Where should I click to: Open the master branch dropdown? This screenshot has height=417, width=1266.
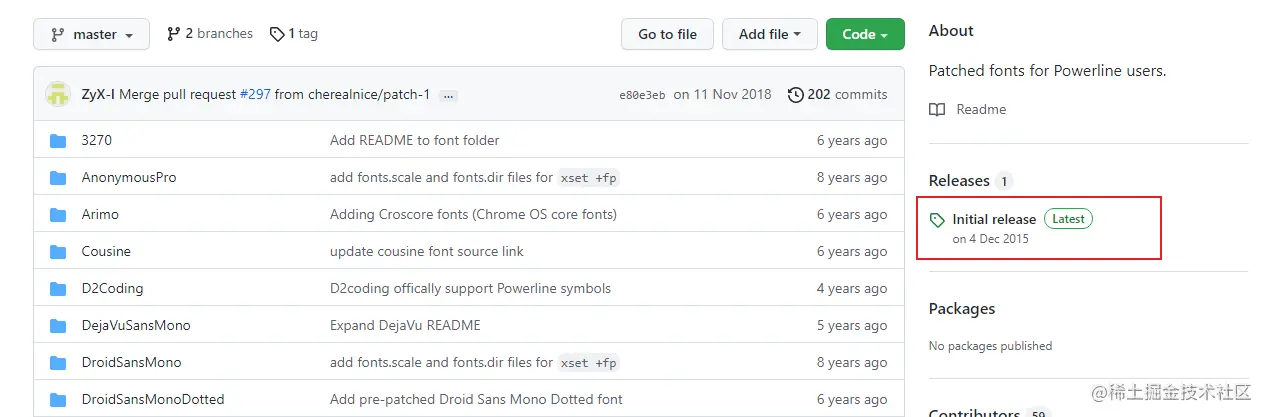(91, 34)
